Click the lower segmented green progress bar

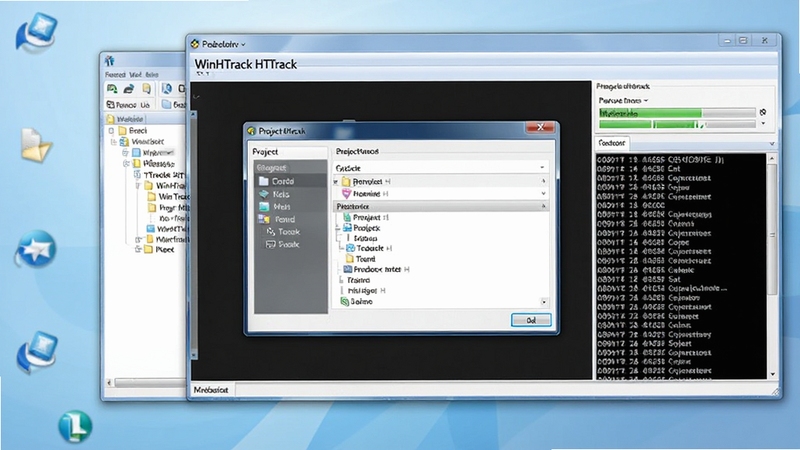677,124
